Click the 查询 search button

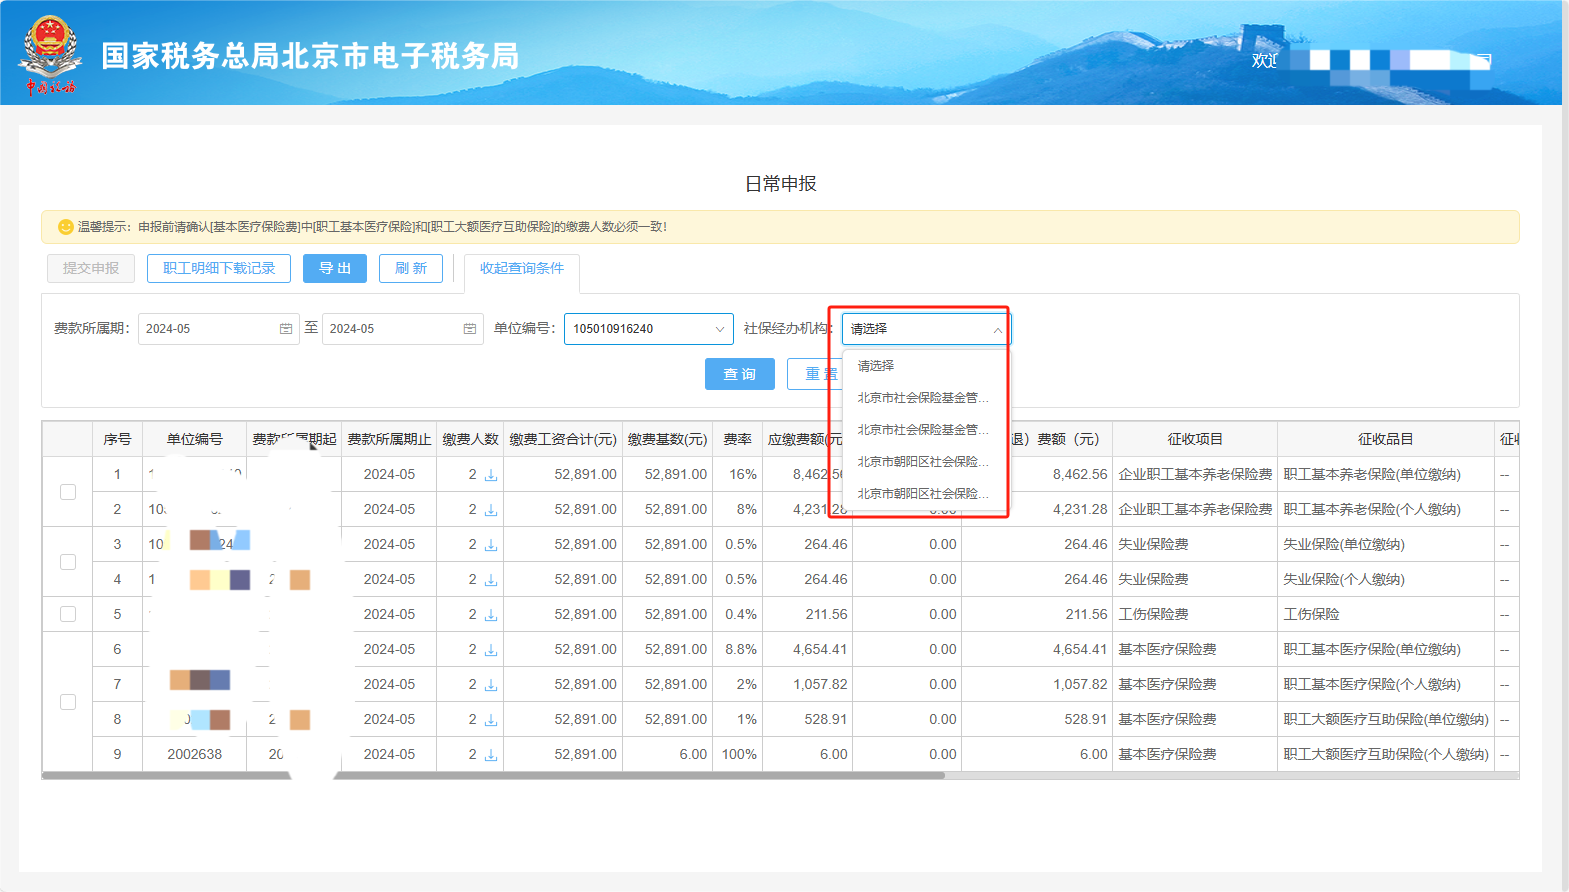click(x=740, y=374)
